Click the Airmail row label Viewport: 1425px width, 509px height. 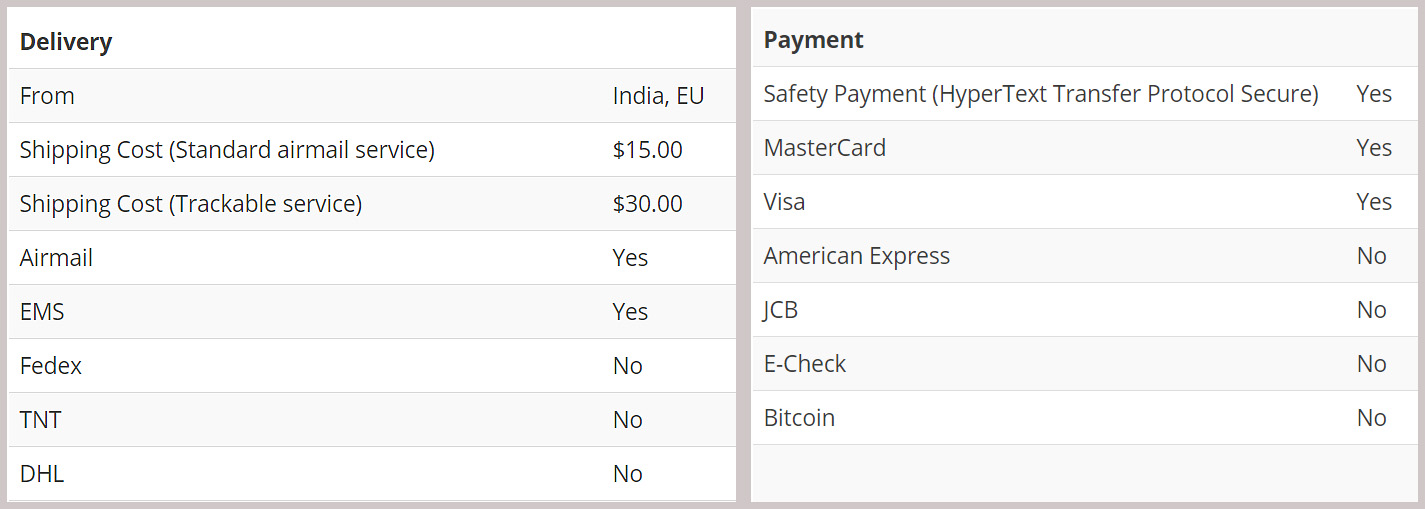(x=56, y=258)
